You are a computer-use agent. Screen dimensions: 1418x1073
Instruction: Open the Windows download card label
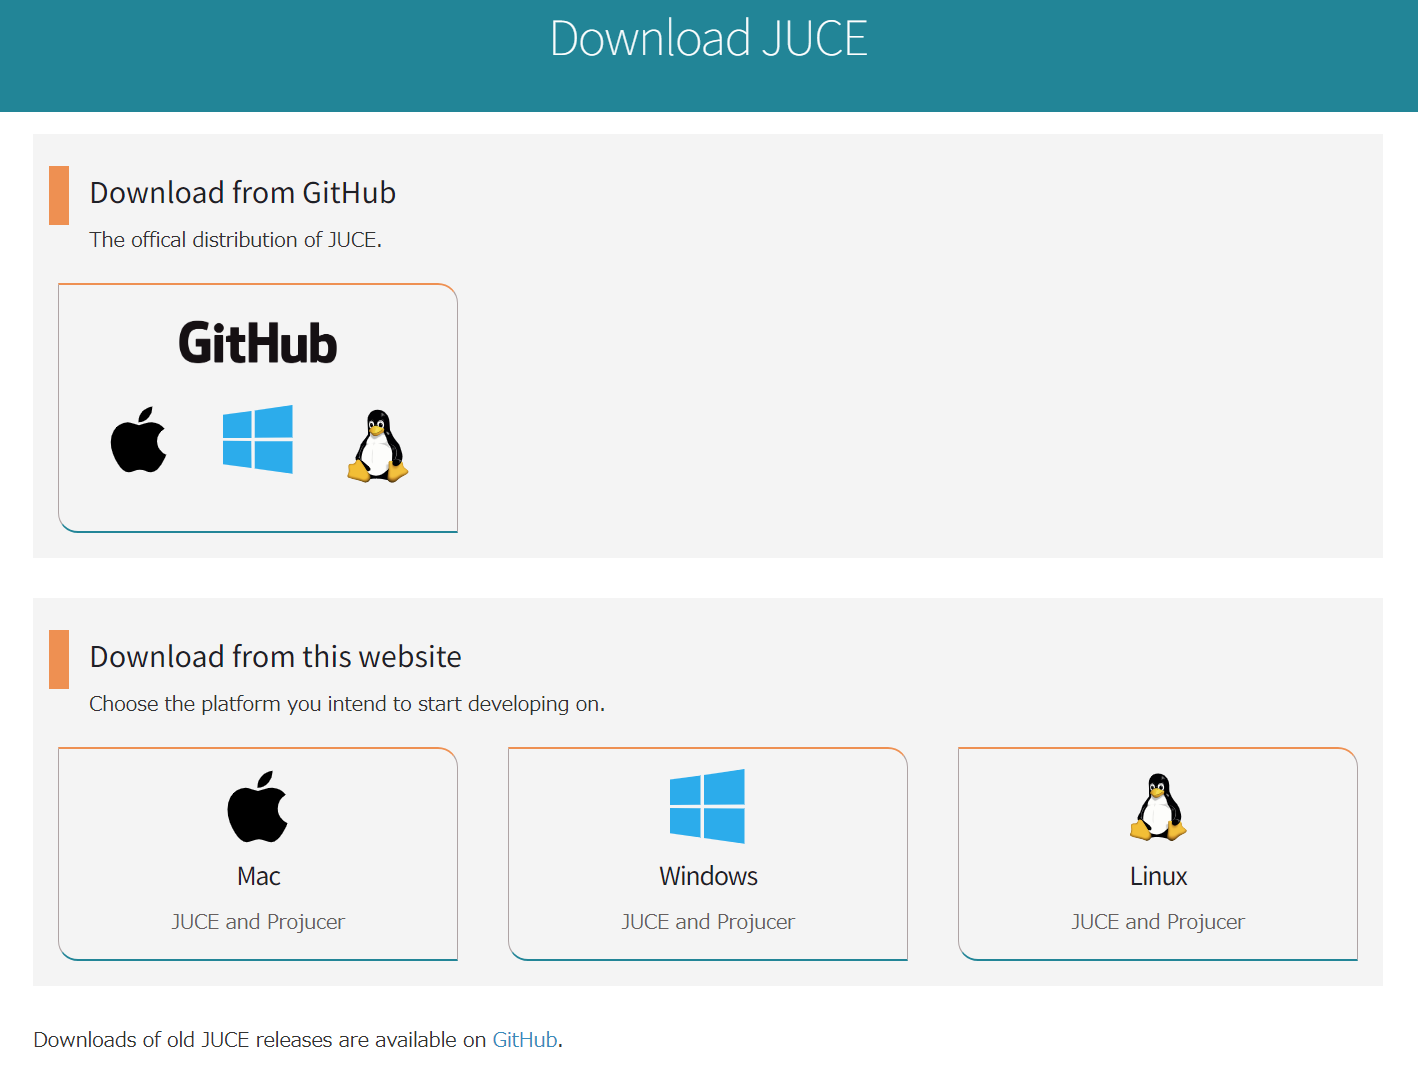708,876
